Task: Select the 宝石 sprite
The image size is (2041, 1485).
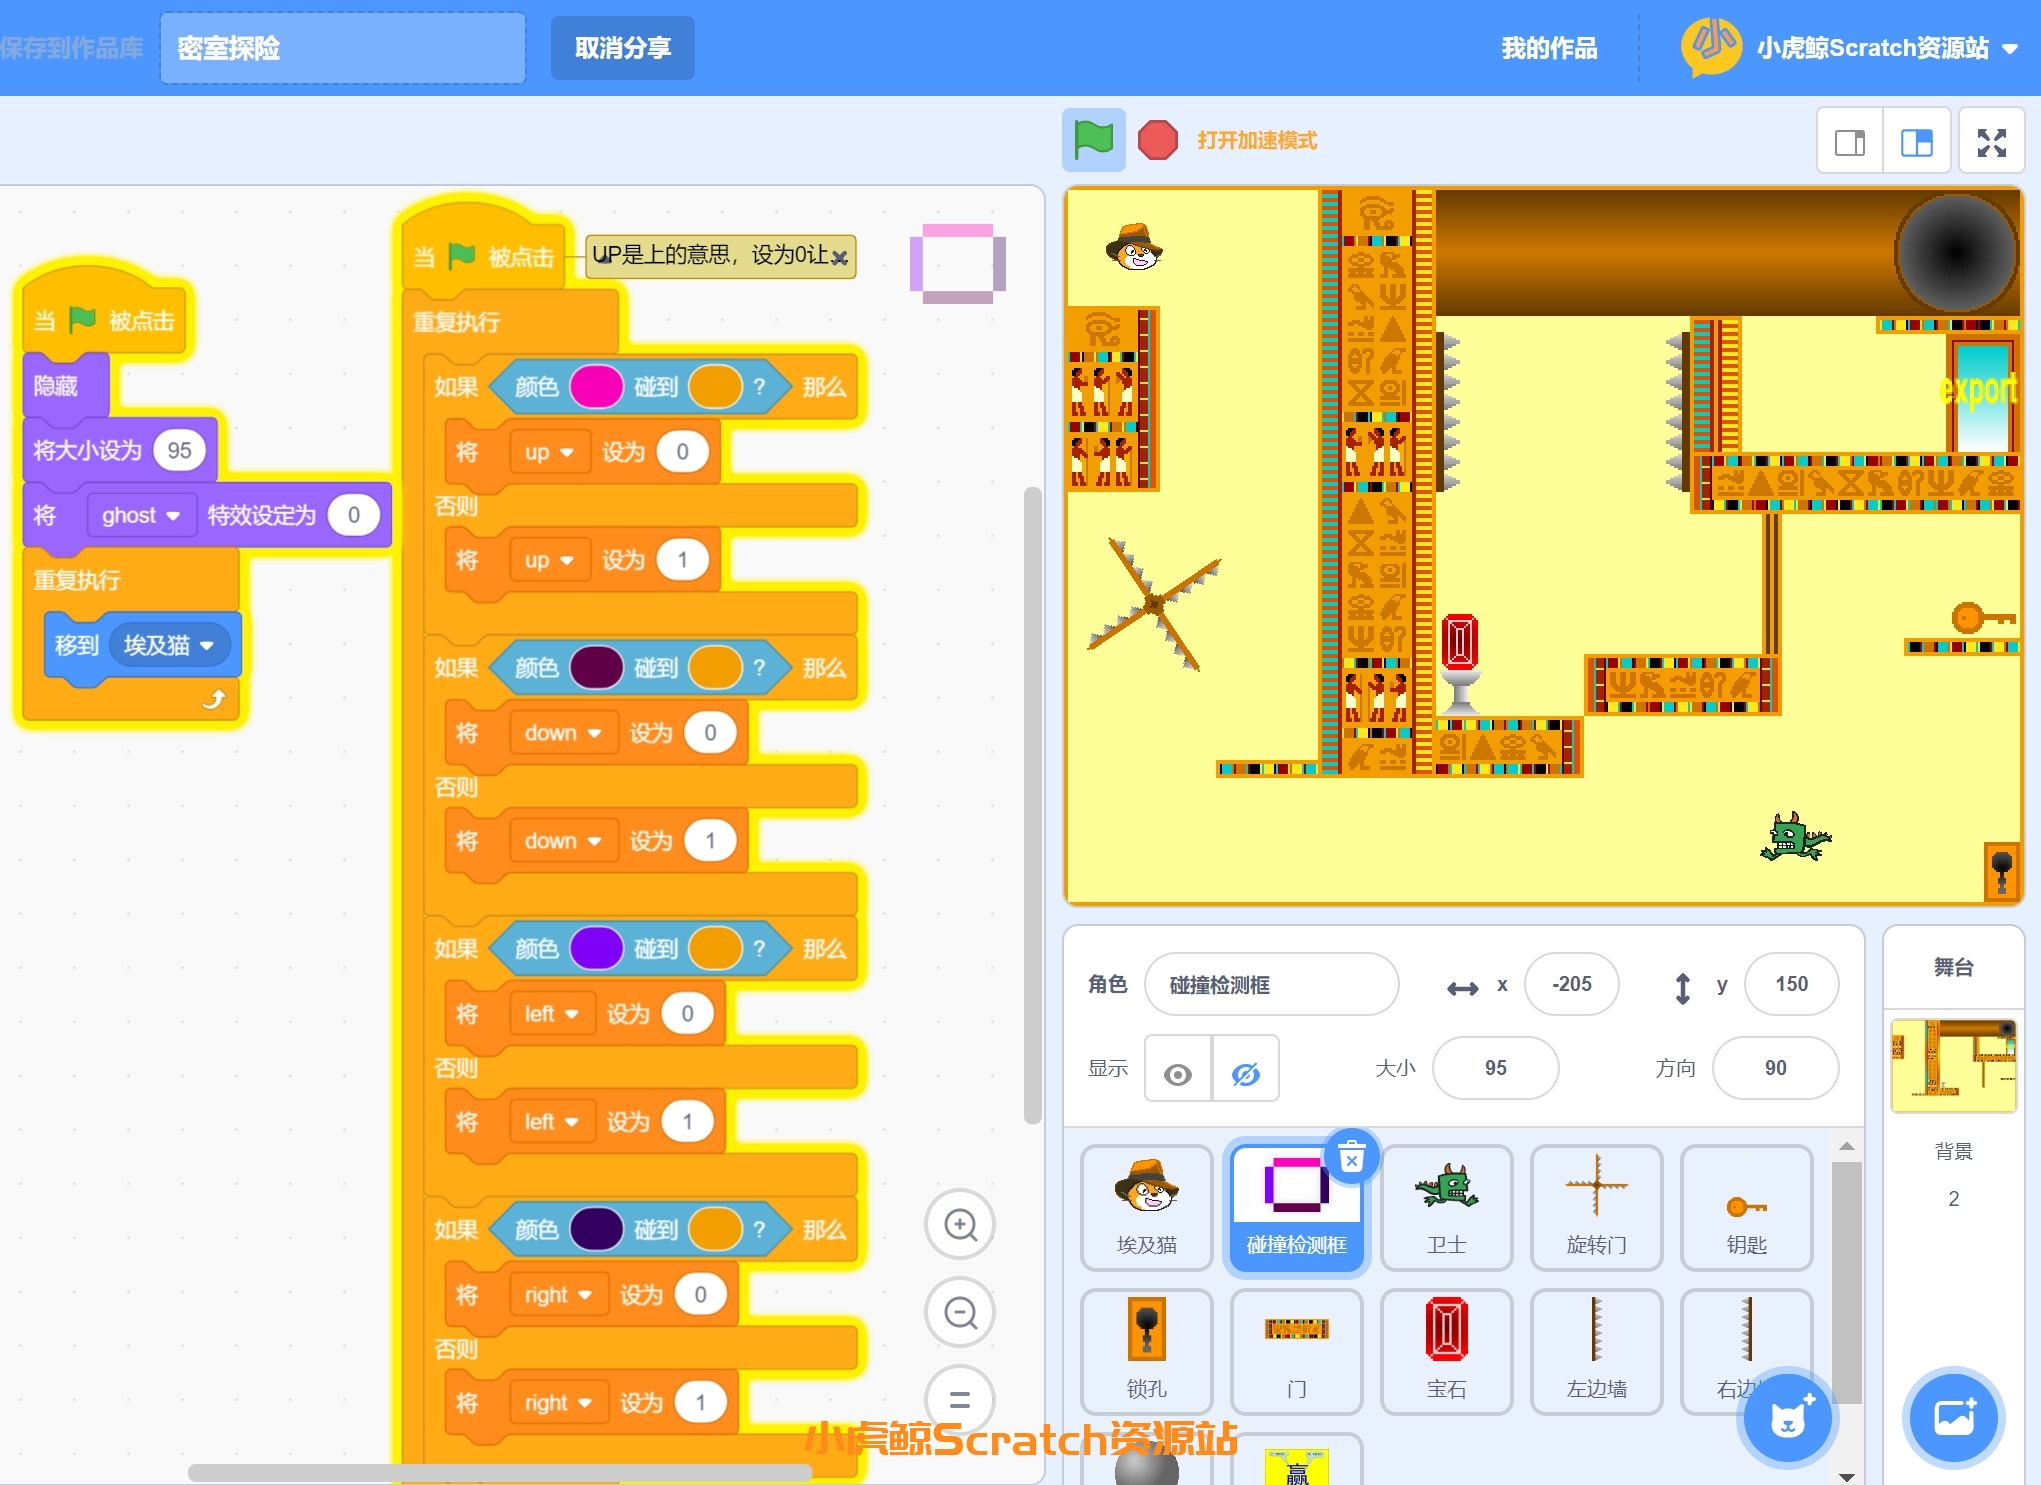Action: click(x=1447, y=1352)
